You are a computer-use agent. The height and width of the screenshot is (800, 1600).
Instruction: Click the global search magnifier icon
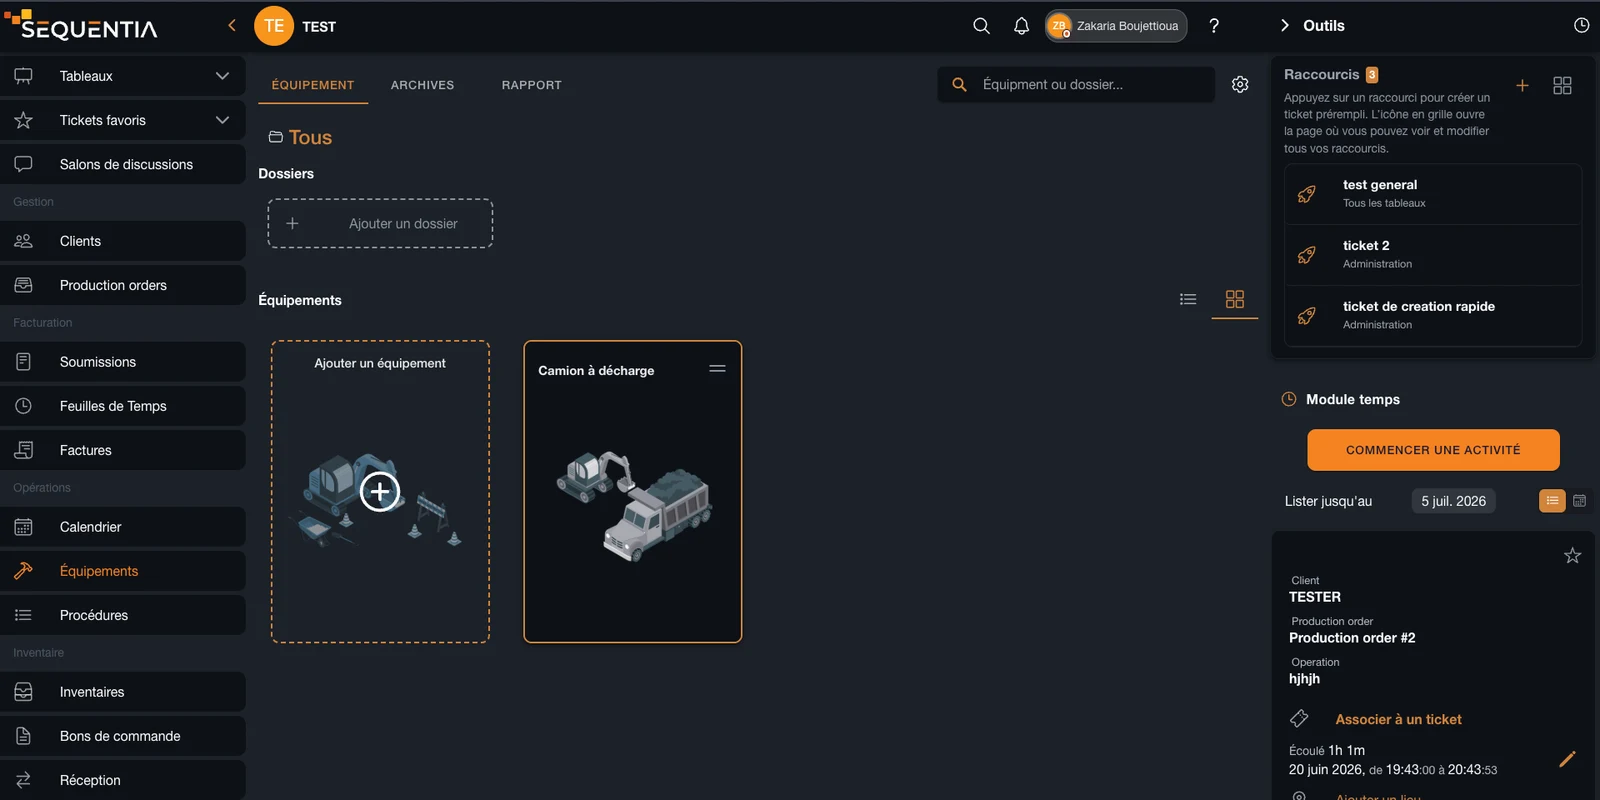pyautogui.click(x=982, y=26)
